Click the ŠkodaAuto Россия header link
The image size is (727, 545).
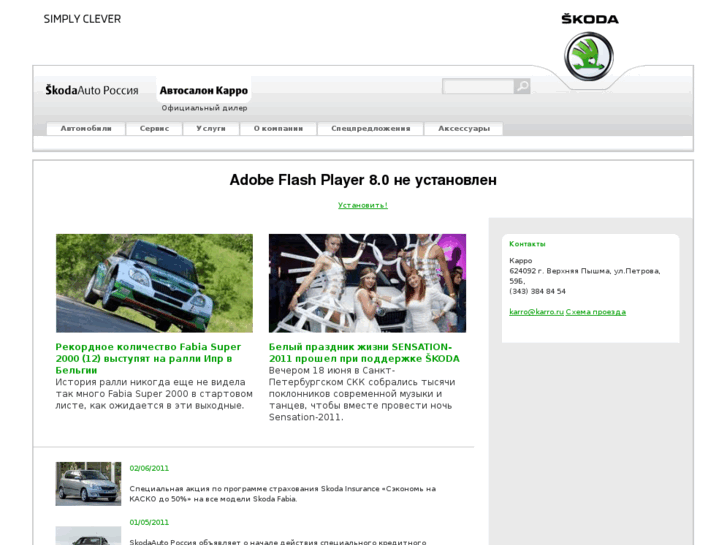pos(92,90)
